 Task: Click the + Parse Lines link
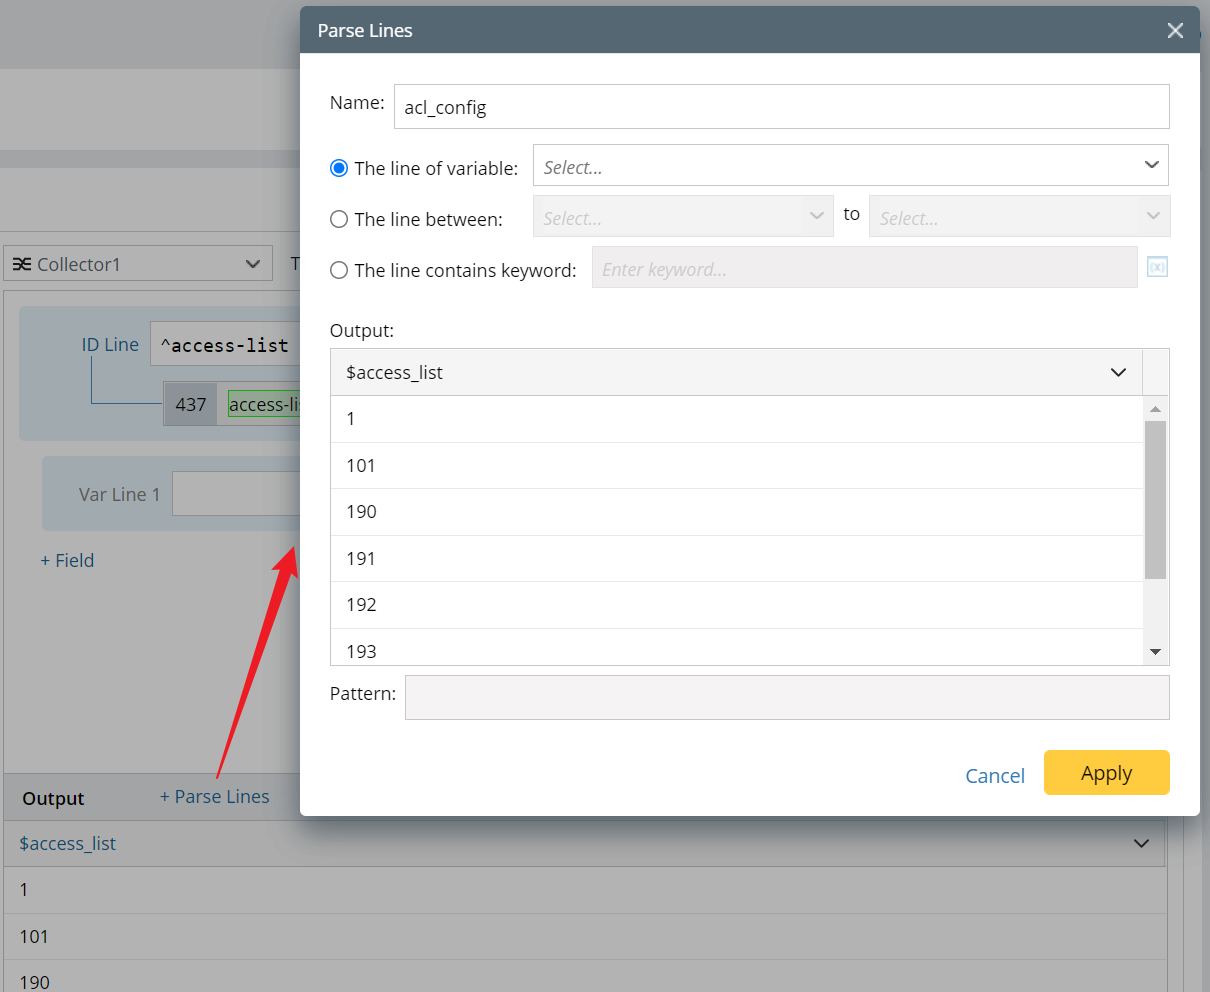pyautogui.click(x=214, y=796)
